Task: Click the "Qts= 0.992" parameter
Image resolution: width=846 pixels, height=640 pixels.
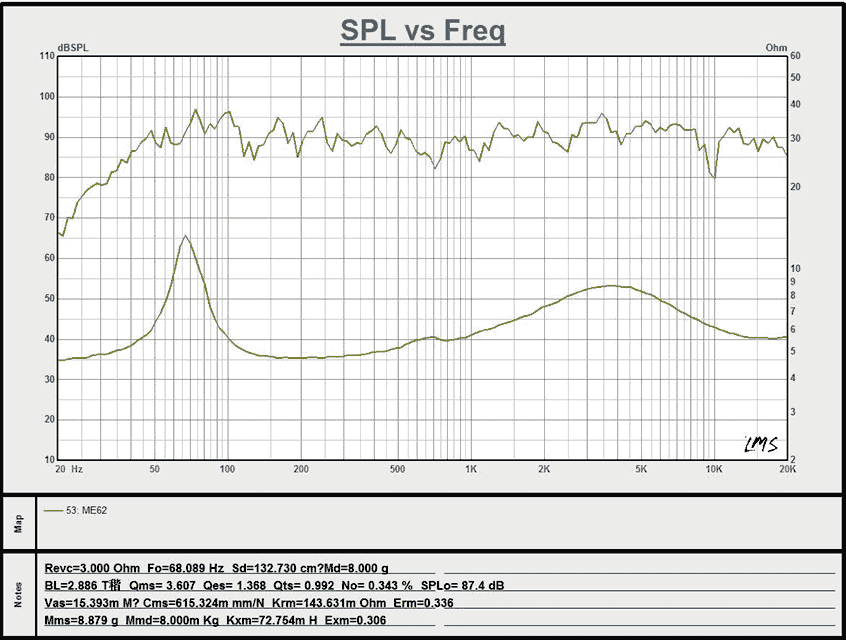Action: click(x=304, y=585)
